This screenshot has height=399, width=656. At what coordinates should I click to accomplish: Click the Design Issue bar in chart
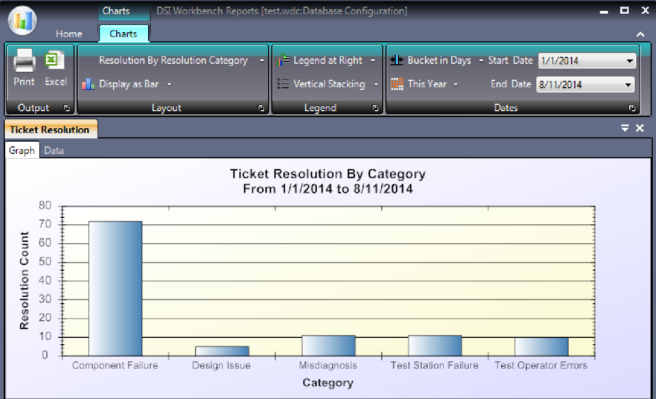pos(222,351)
